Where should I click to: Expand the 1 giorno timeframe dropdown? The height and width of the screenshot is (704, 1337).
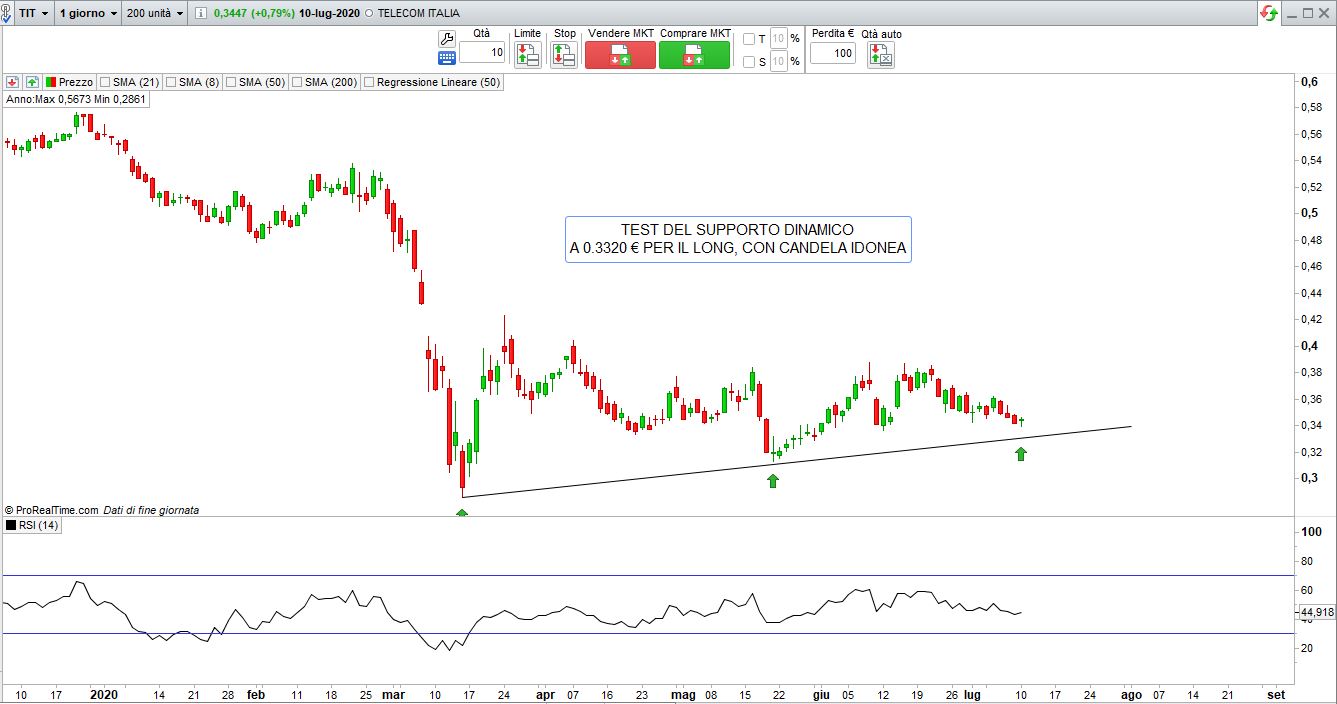88,13
